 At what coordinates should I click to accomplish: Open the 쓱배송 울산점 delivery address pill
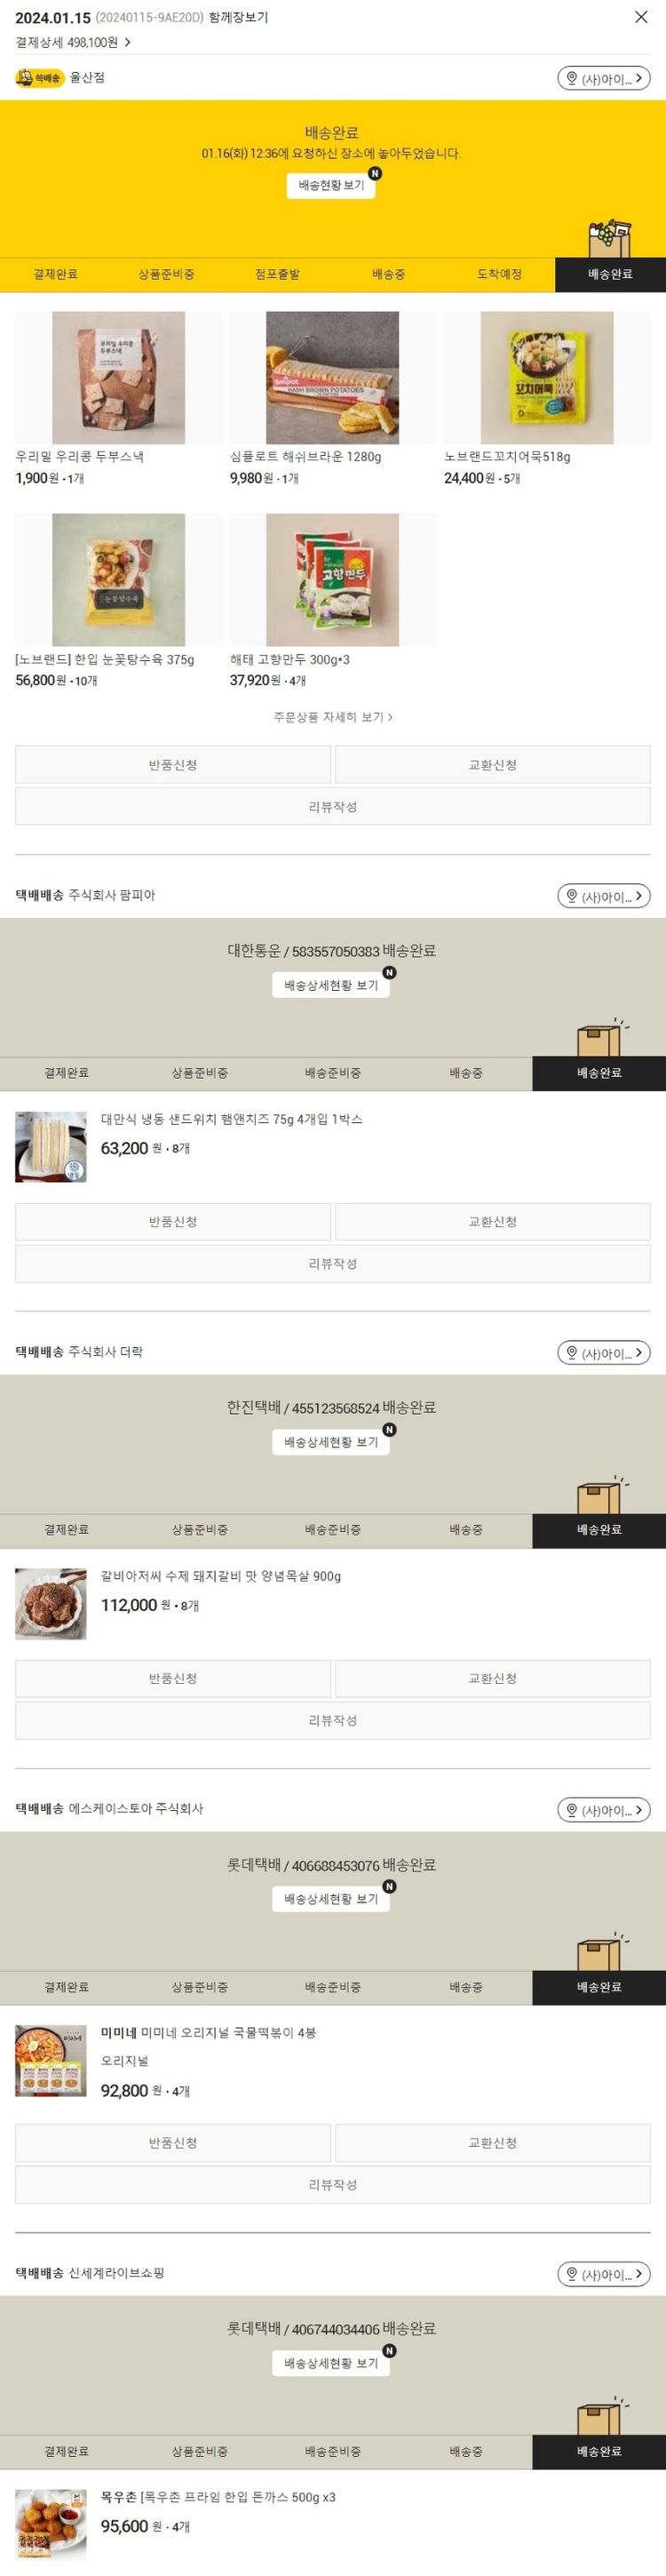[x=604, y=78]
